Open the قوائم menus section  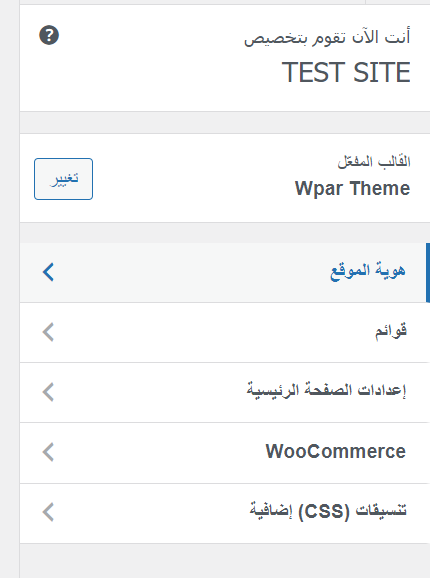click(225, 332)
